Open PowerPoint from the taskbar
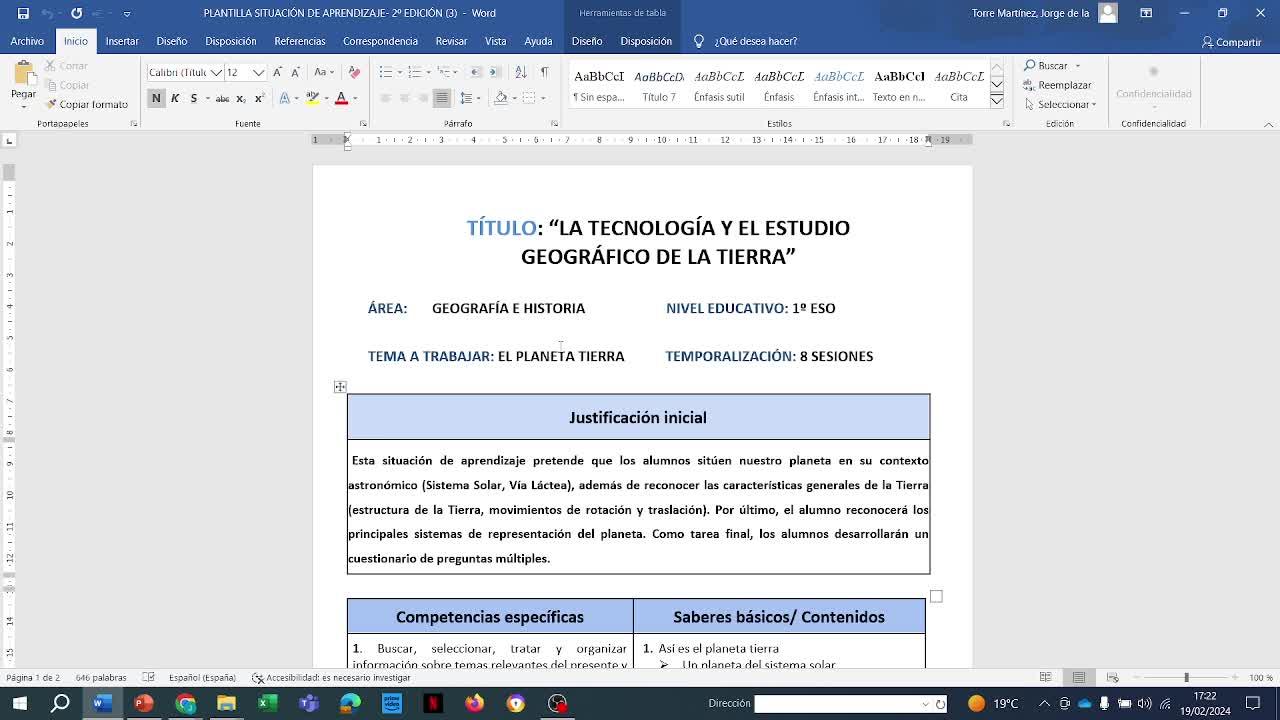This screenshot has width=1280, height=720. [144, 703]
